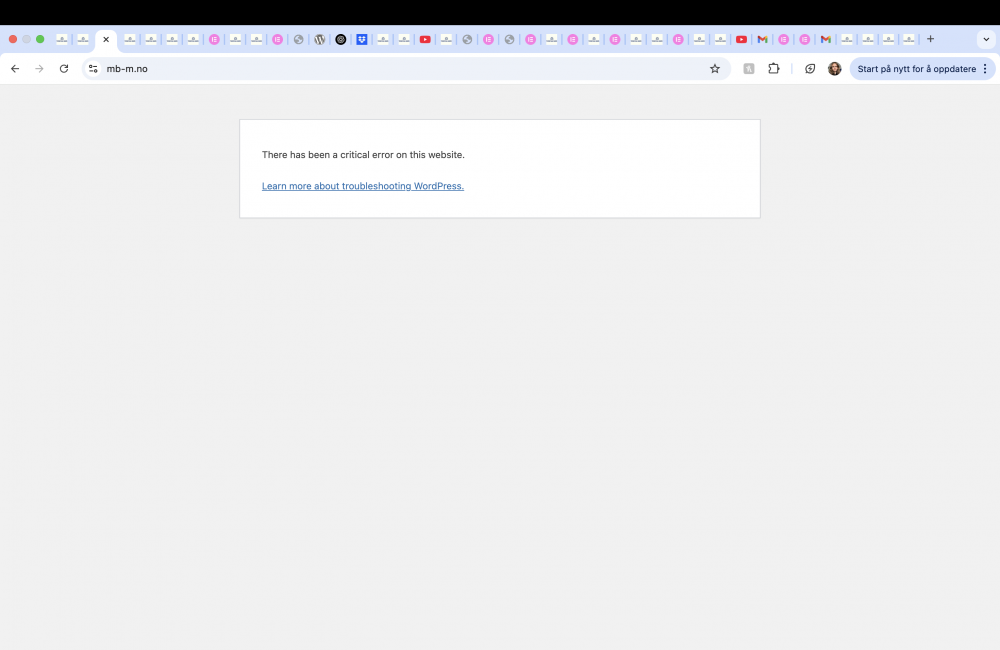Switch to the WordPress tab

point(320,40)
